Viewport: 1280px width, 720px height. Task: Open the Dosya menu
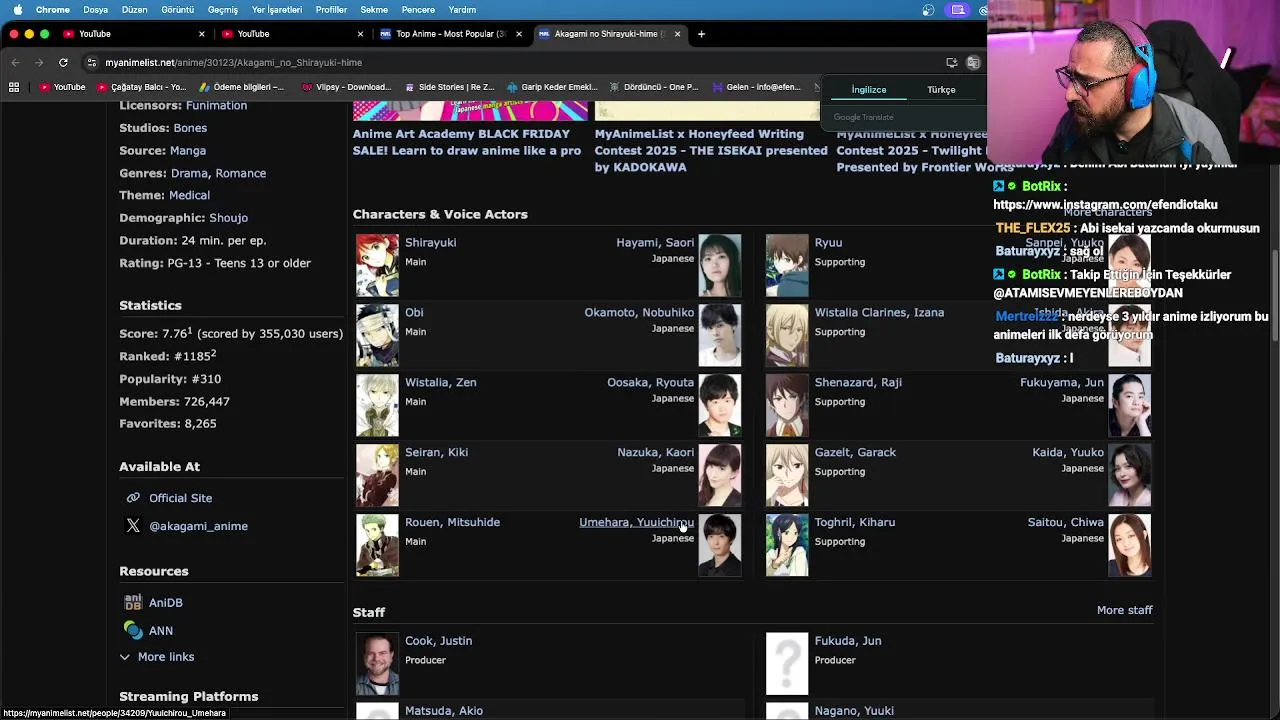95,10
